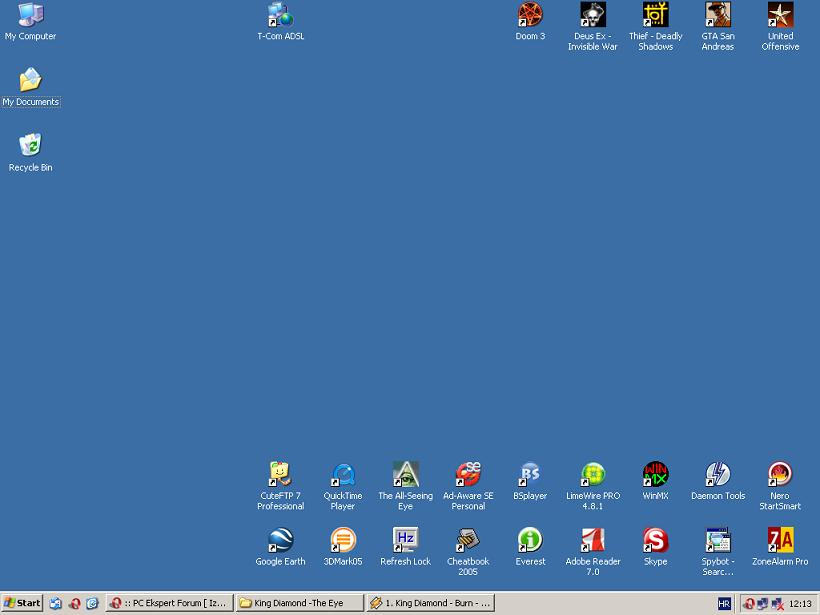The width and height of the screenshot is (820, 615).
Task: Switch to King Diamond - The Eye folder window
Action: point(299,603)
